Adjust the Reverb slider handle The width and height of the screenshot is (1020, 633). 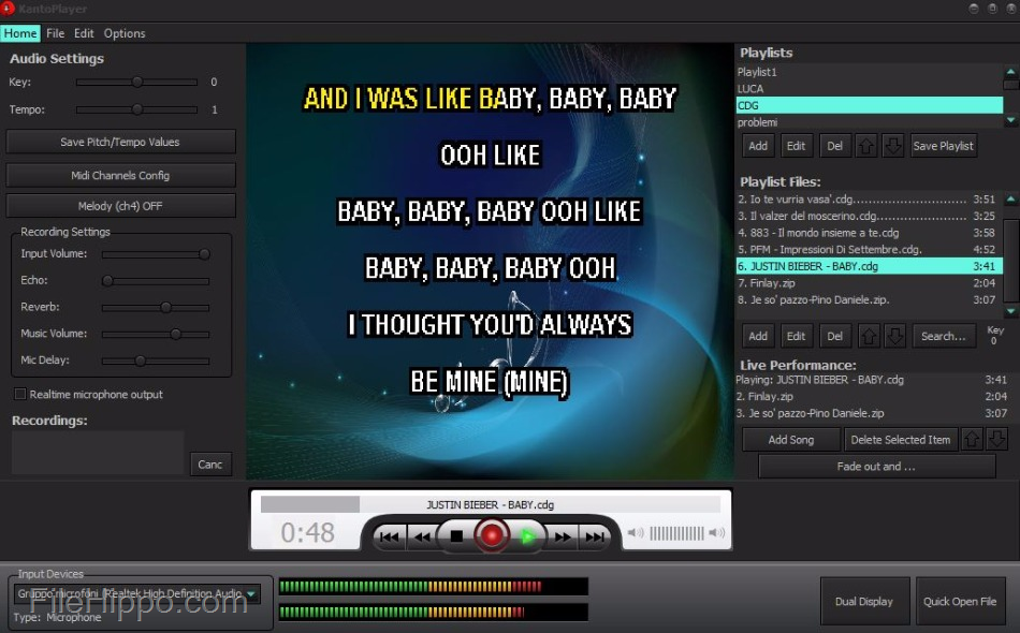(166, 307)
